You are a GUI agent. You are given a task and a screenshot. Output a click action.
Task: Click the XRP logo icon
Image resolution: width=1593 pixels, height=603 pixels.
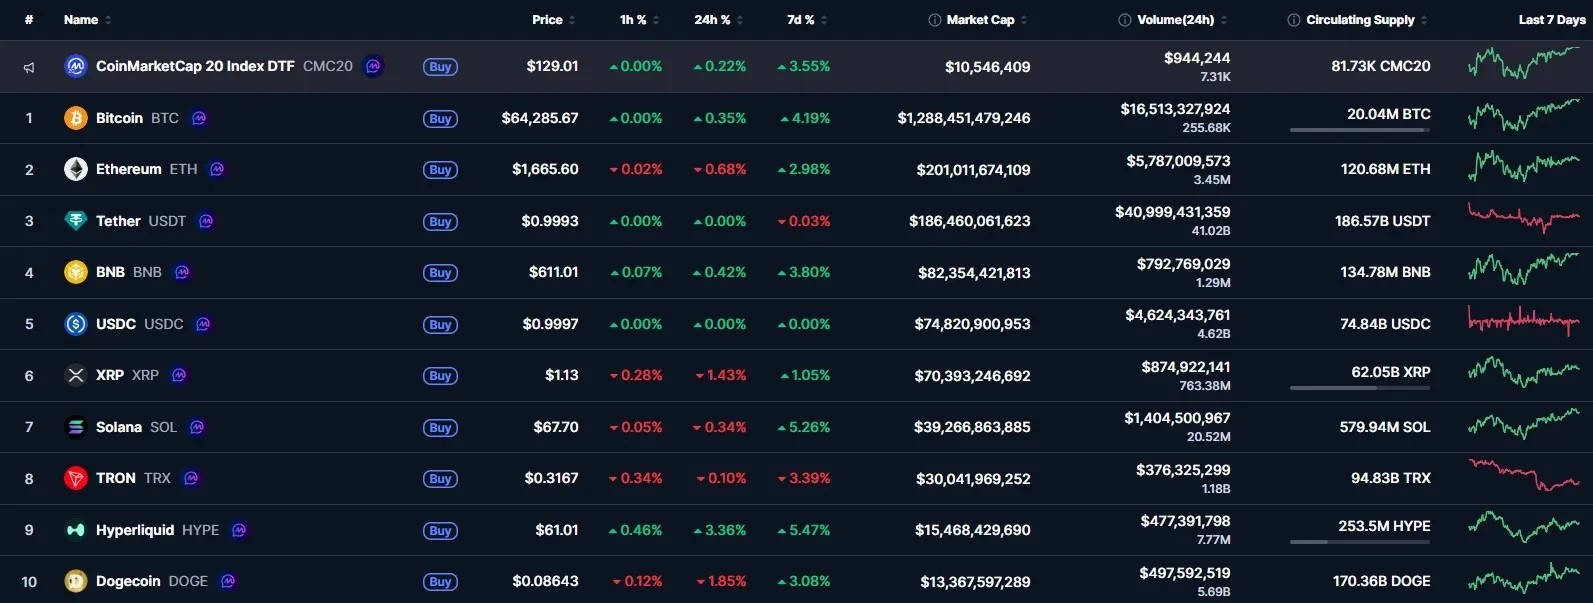coord(76,375)
